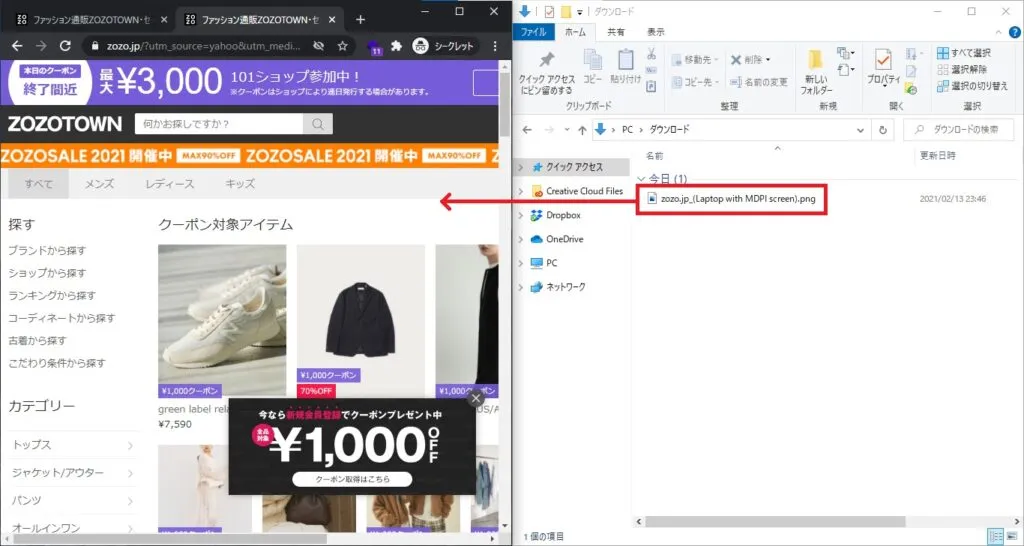The height and width of the screenshot is (546, 1024).
Task: Open 古着から探す link
Action: 37,340
